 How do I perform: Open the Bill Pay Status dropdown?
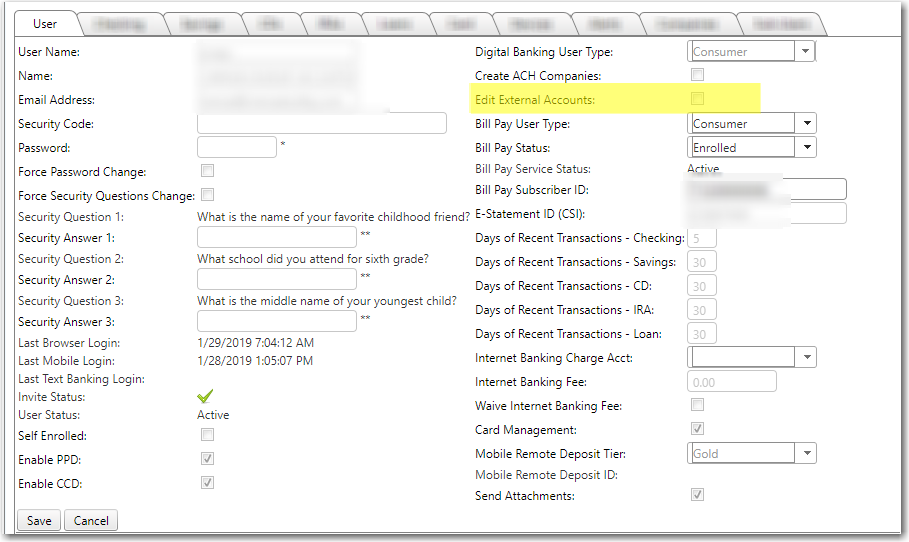(806, 148)
